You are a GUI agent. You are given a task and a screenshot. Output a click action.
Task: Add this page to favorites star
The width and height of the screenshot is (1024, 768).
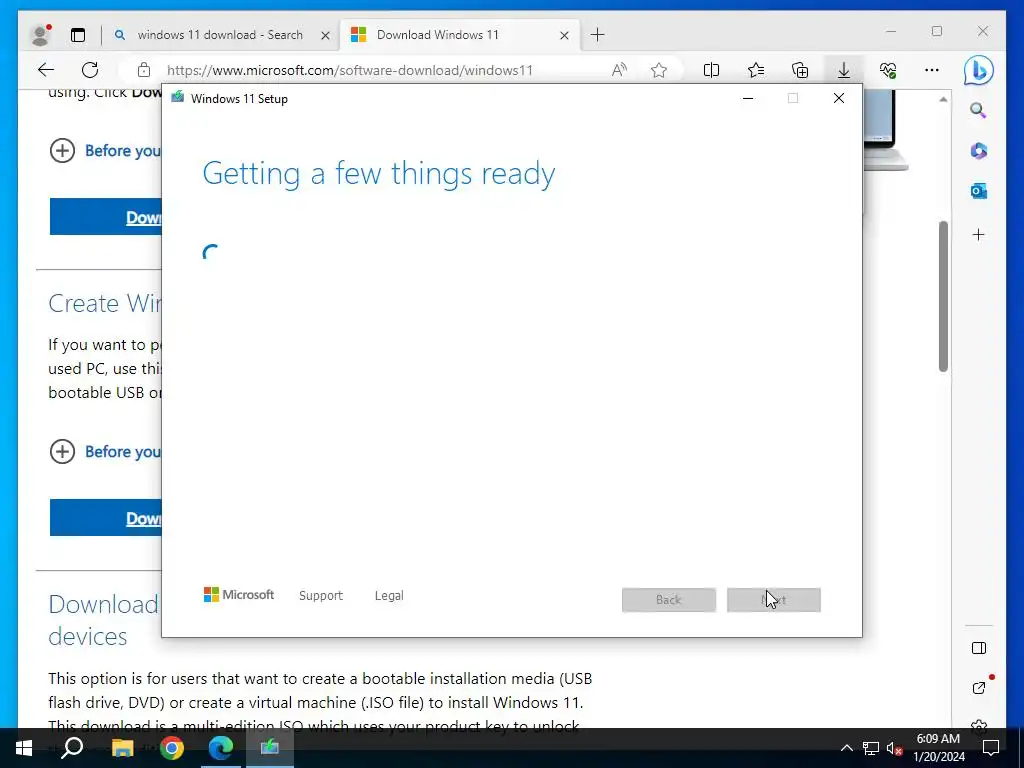659,70
